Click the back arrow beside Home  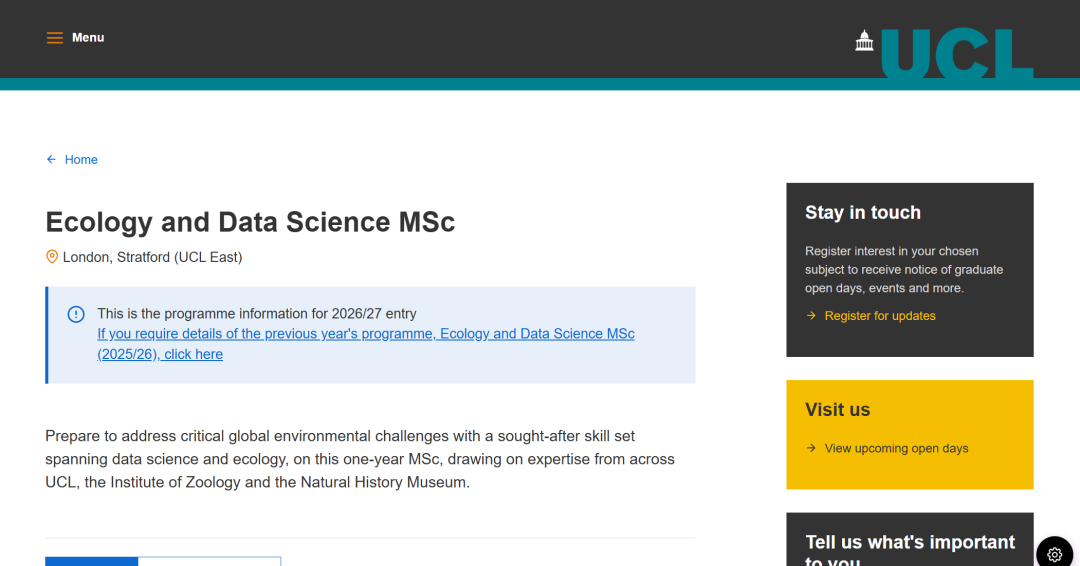(x=51, y=159)
